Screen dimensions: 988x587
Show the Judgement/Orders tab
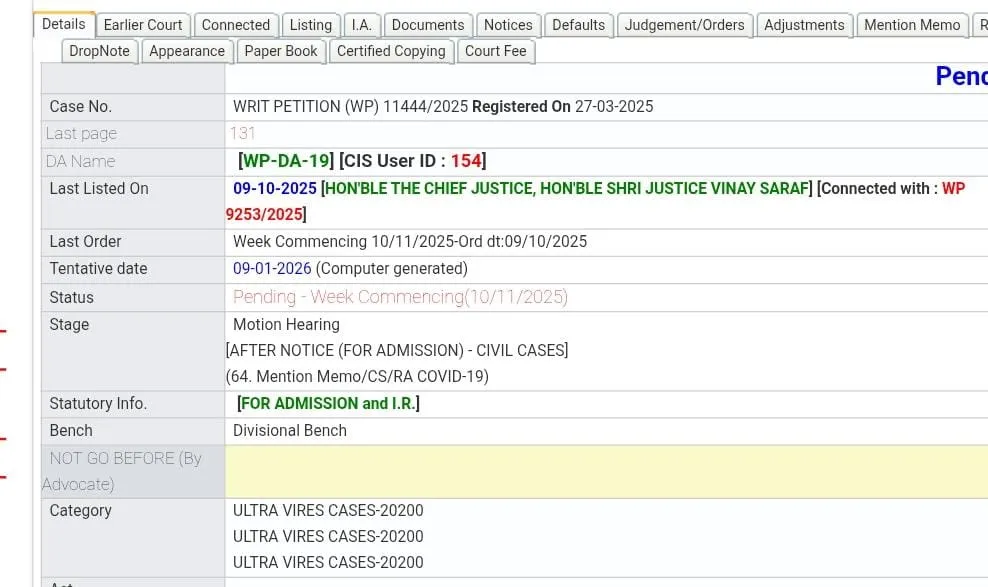click(x=684, y=25)
